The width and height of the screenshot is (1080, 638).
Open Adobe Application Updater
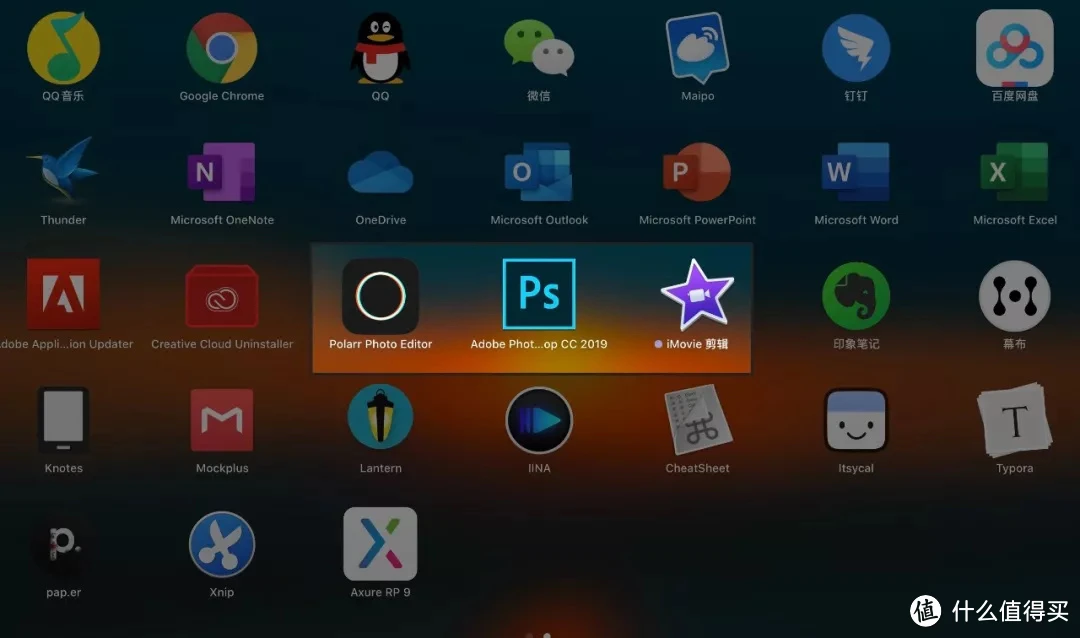(x=63, y=294)
